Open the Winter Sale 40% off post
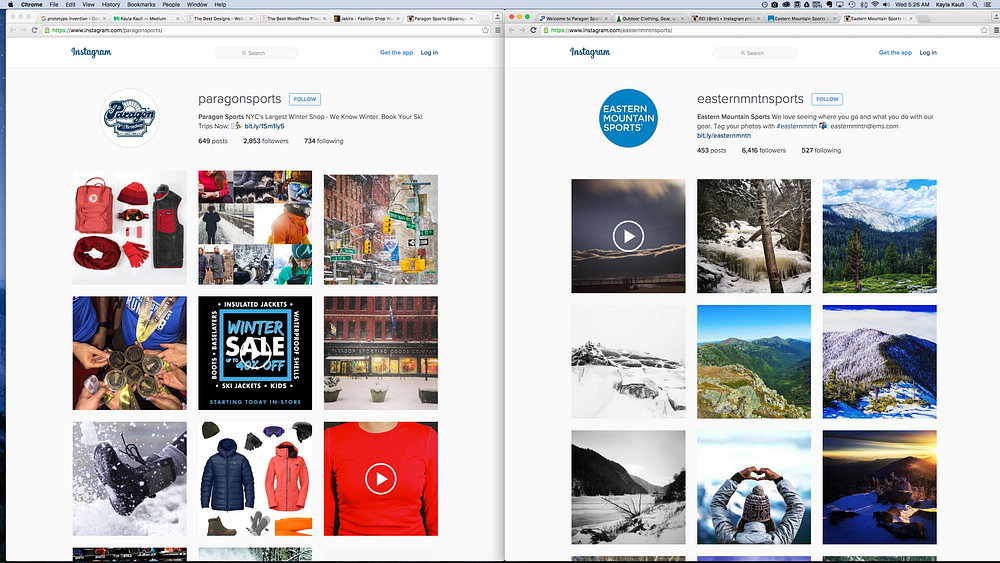 pos(255,353)
